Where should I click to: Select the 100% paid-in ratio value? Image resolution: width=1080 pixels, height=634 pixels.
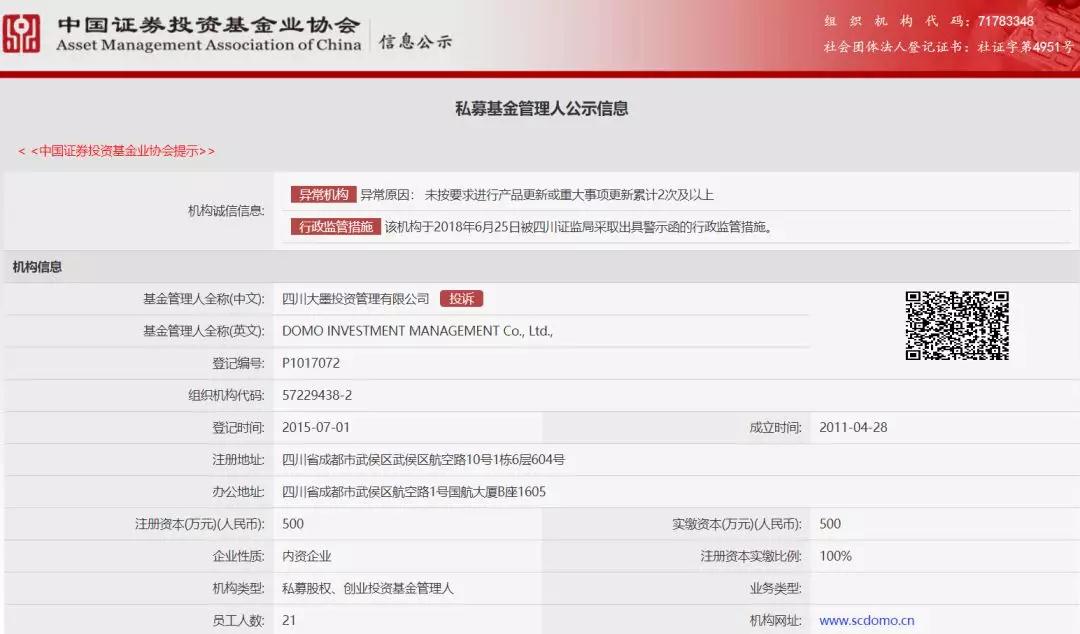[835, 556]
